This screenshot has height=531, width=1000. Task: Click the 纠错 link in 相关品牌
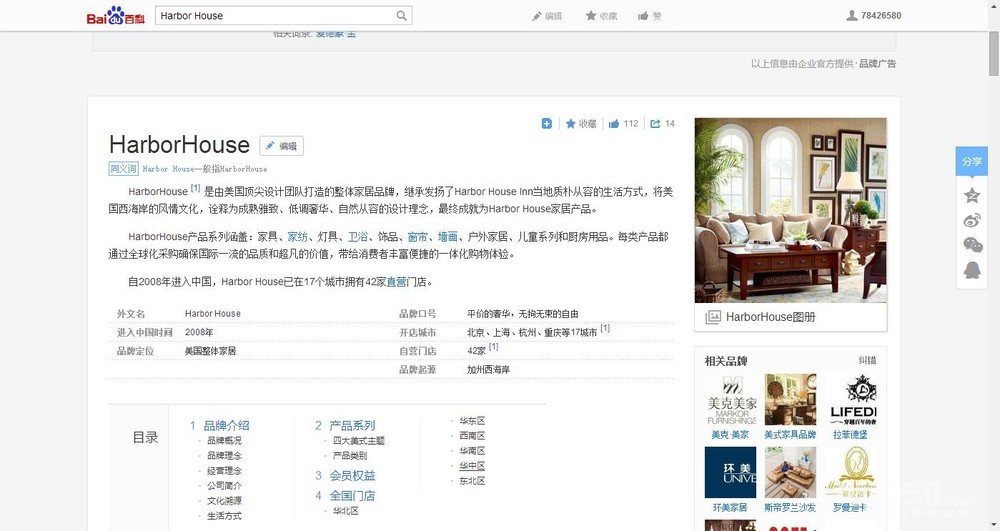(867, 361)
